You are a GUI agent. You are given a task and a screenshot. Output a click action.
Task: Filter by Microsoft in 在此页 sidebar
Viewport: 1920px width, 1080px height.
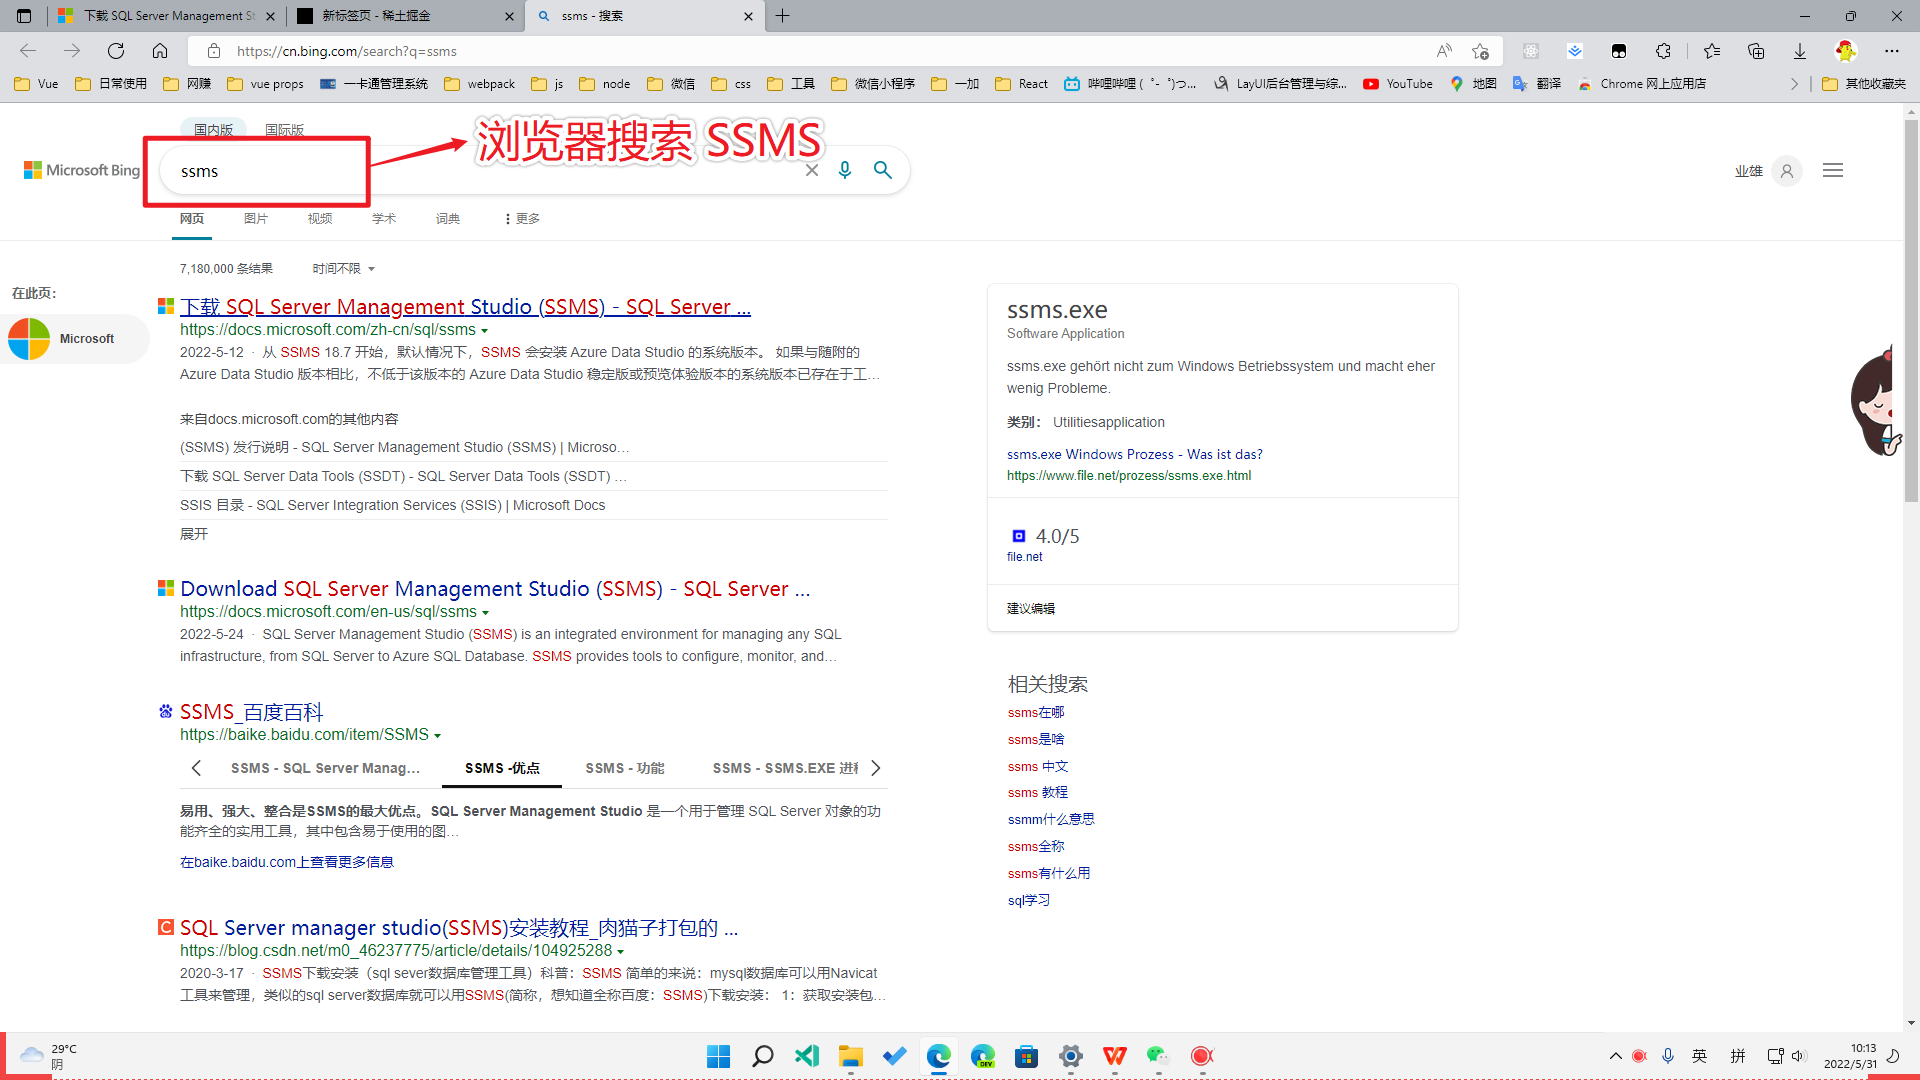click(x=75, y=339)
